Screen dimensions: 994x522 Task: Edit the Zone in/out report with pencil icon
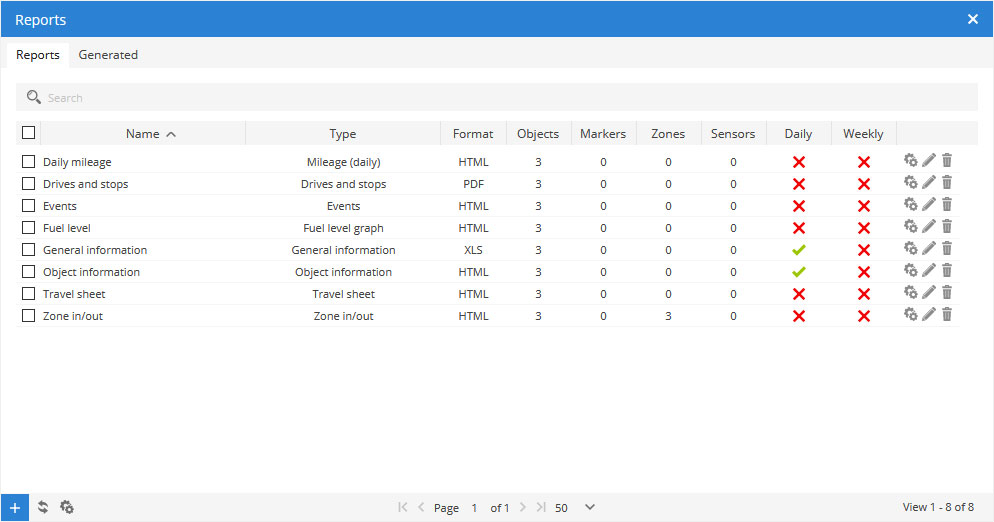(929, 315)
